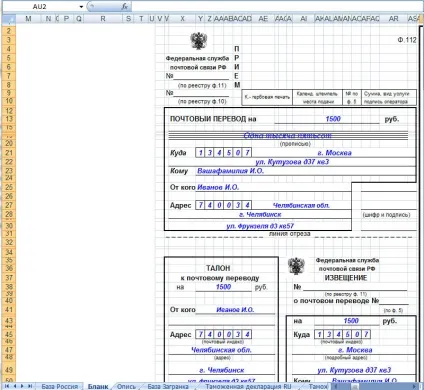Viewport: 424px width, 390px height.
Task: Click 'г. Челябинск' in main form
Action: [x=260, y=214]
